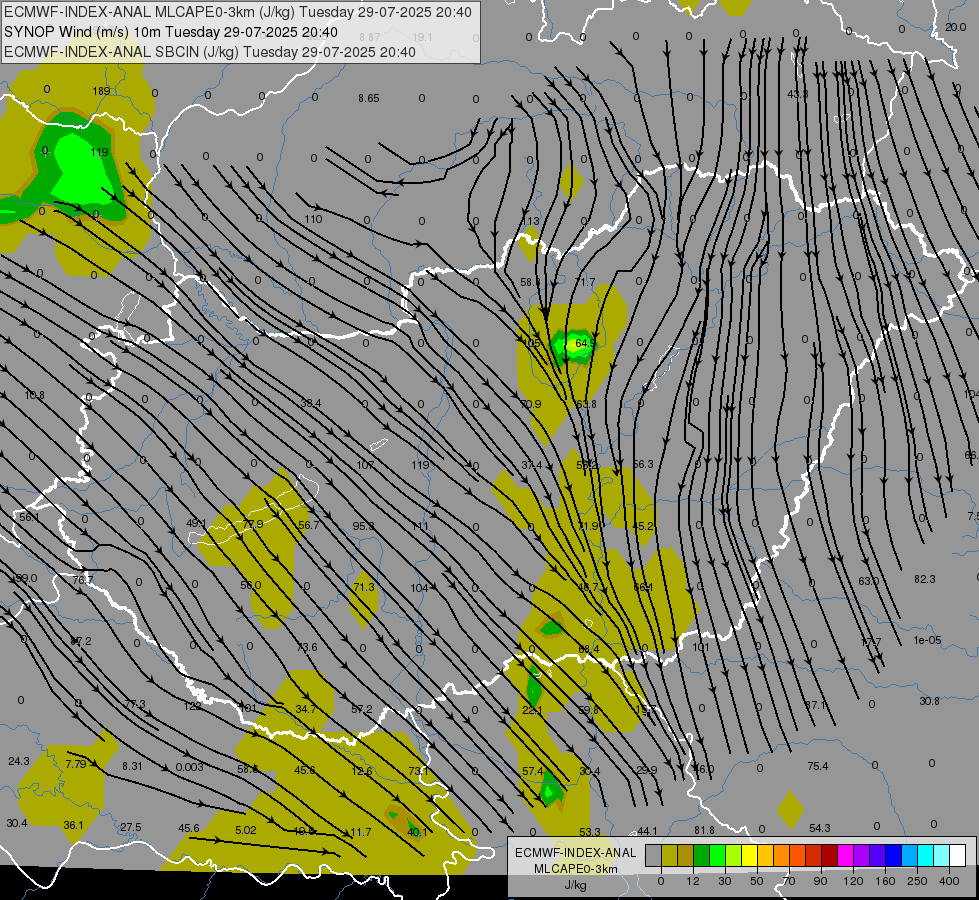
Task: Click the map value 44.1
Action: click(x=647, y=831)
